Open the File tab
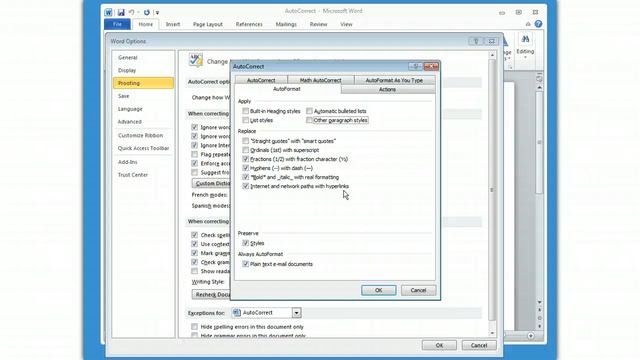This screenshot has width=640, height=360. (x=118, y=24)
